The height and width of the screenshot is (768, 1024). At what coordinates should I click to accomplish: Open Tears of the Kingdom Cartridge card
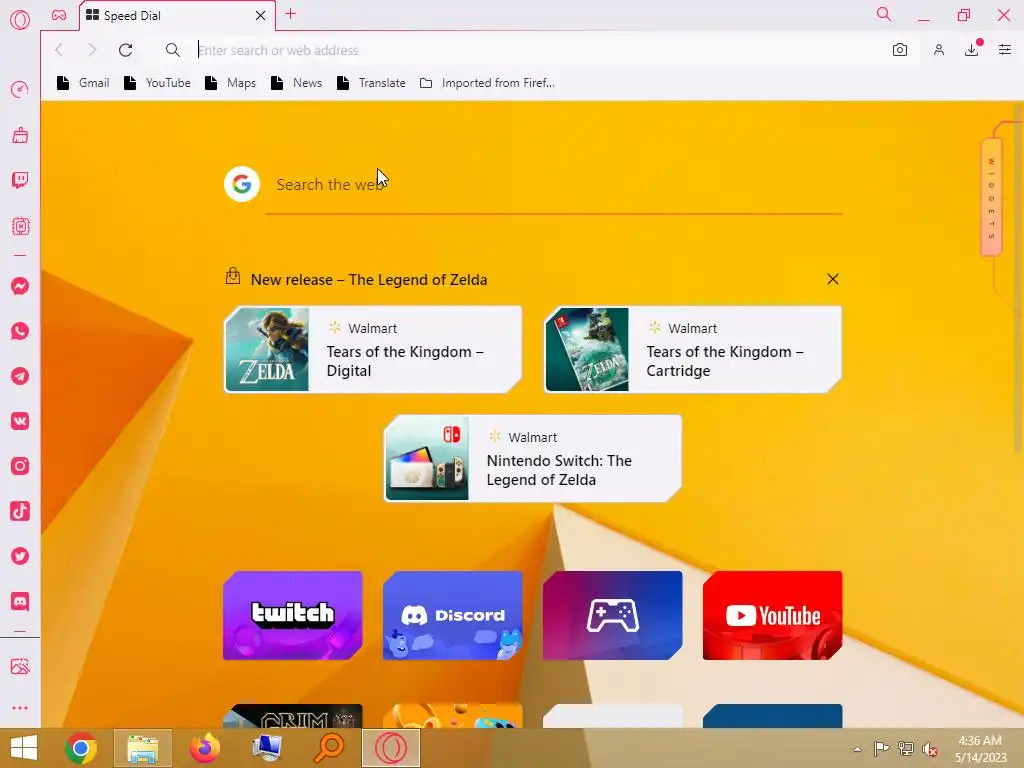coord(693,349)
